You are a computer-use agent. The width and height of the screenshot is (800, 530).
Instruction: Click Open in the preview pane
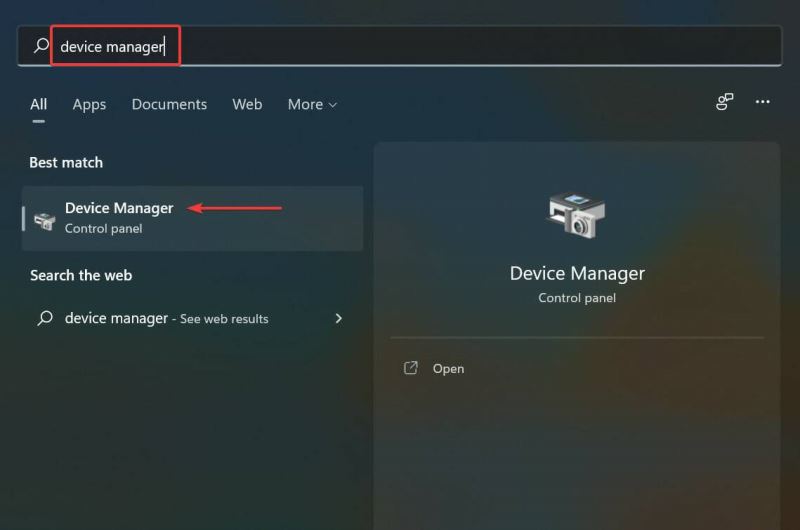coord(448,368)
